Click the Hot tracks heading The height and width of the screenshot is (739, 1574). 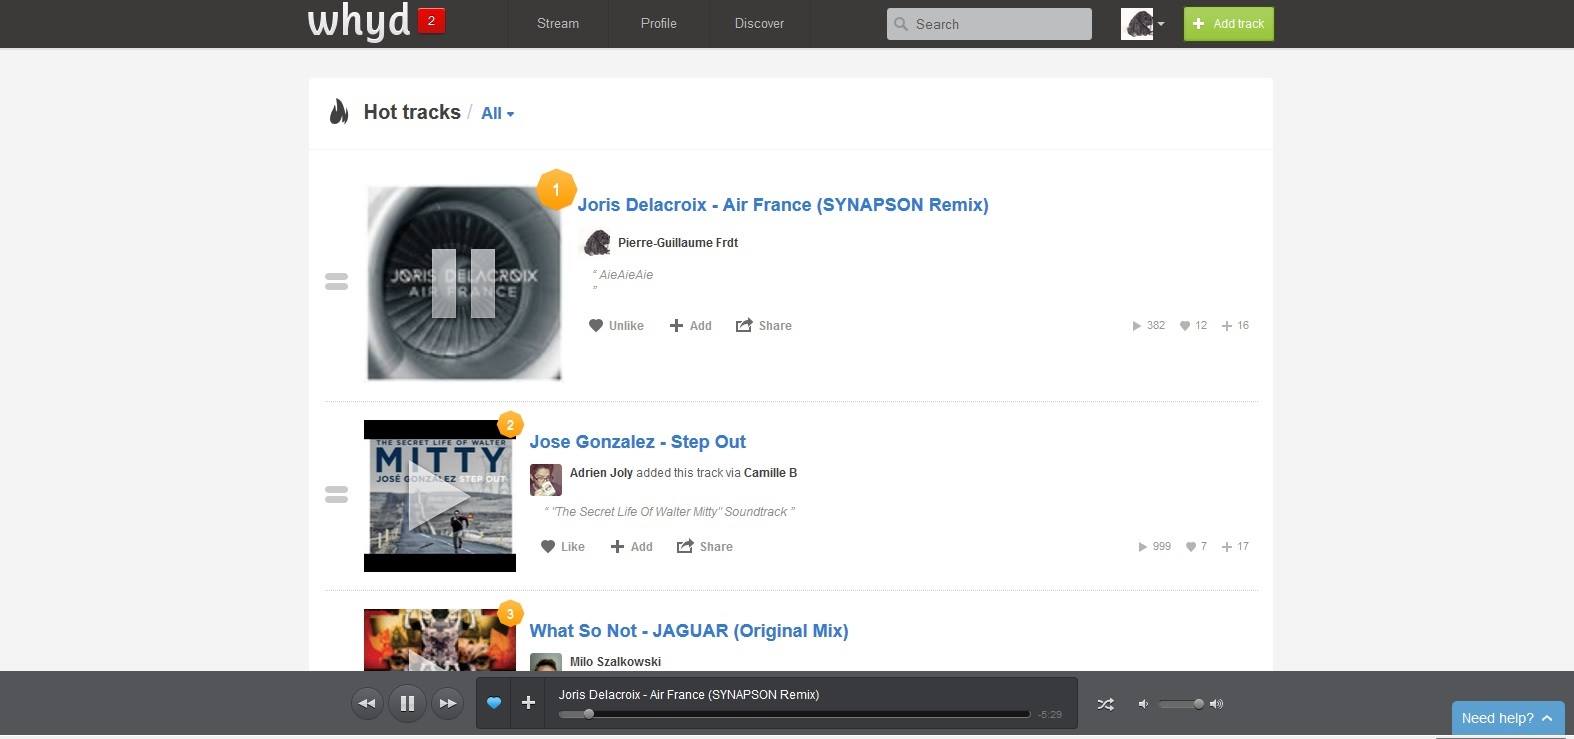tap(412, 112)
